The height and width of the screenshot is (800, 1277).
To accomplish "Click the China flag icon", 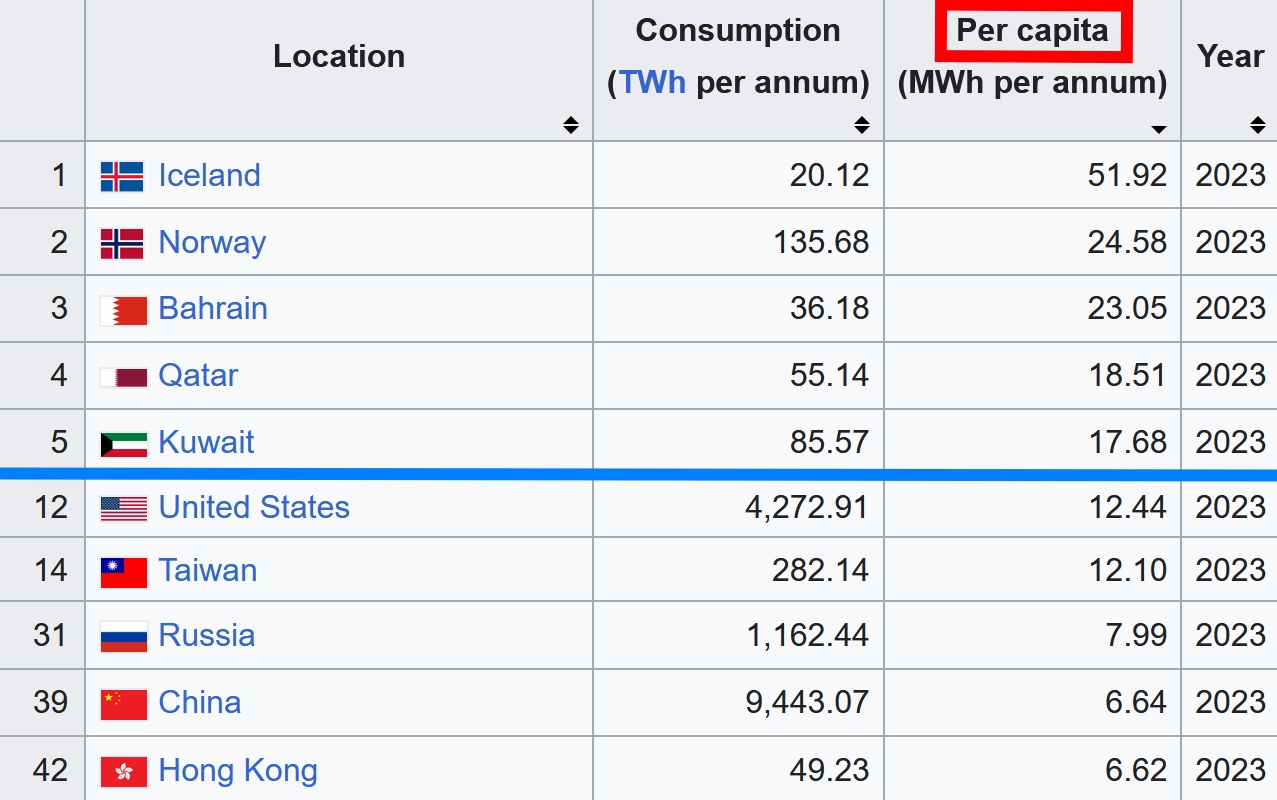I will [x=123, y=703].
